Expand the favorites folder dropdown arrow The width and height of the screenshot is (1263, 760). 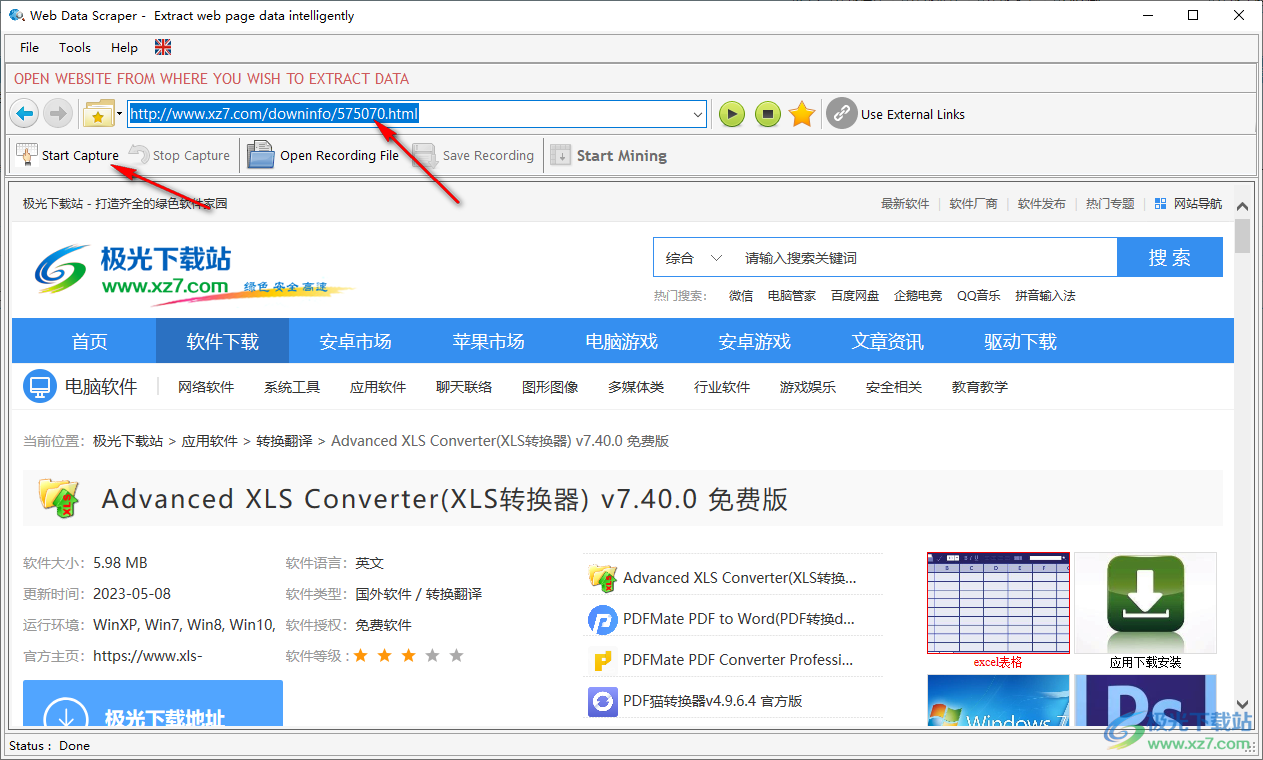point(120,114)
